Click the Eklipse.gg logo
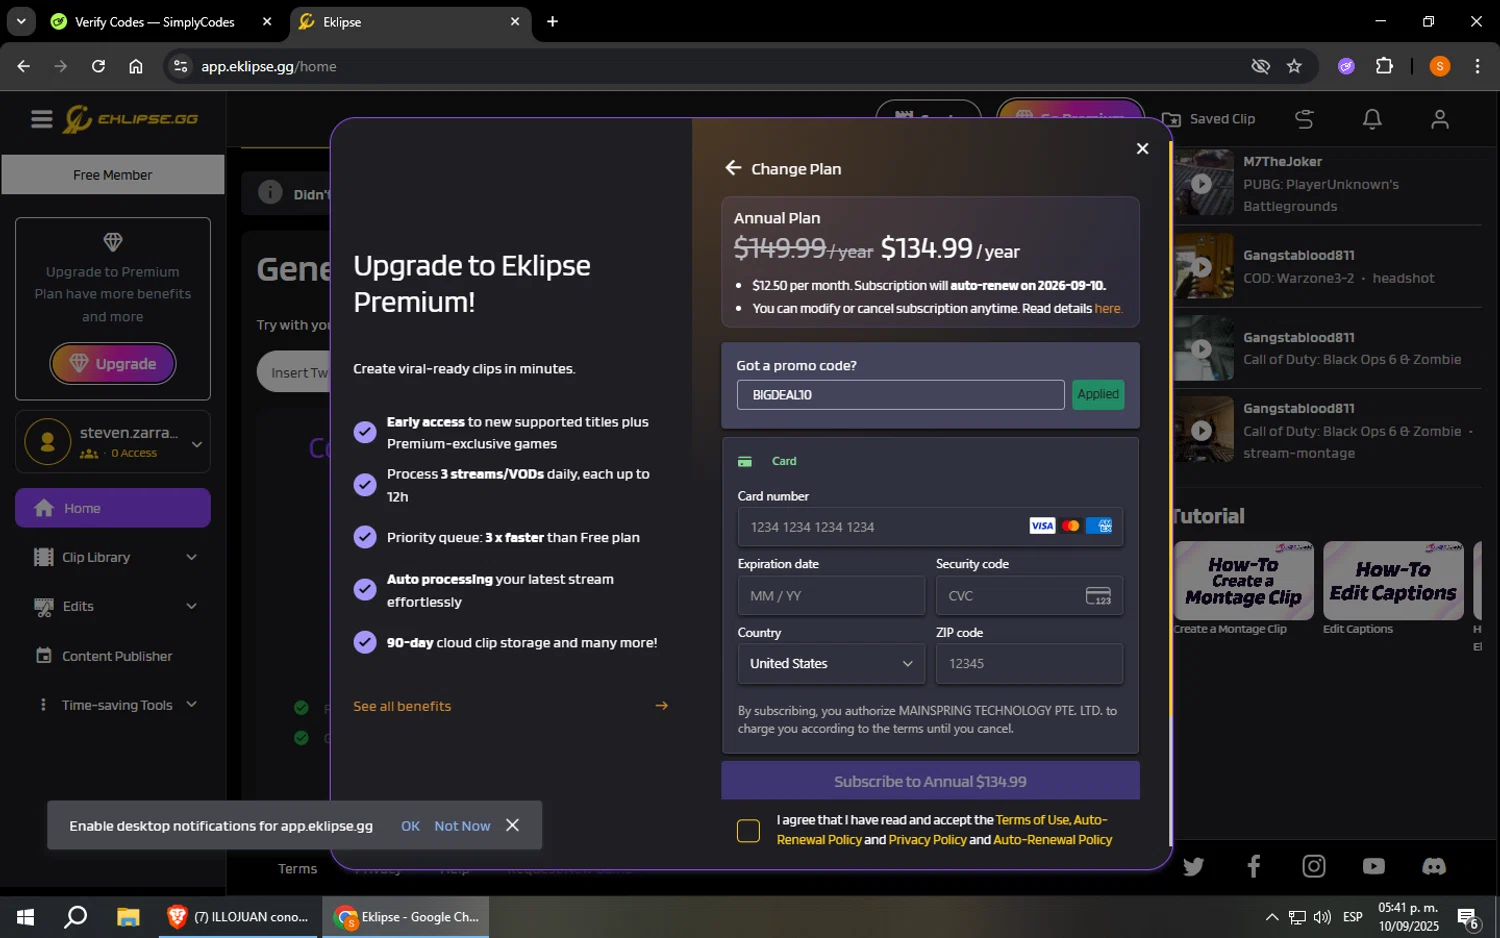This screenshot has width=1500, height=938. point(131,119)
